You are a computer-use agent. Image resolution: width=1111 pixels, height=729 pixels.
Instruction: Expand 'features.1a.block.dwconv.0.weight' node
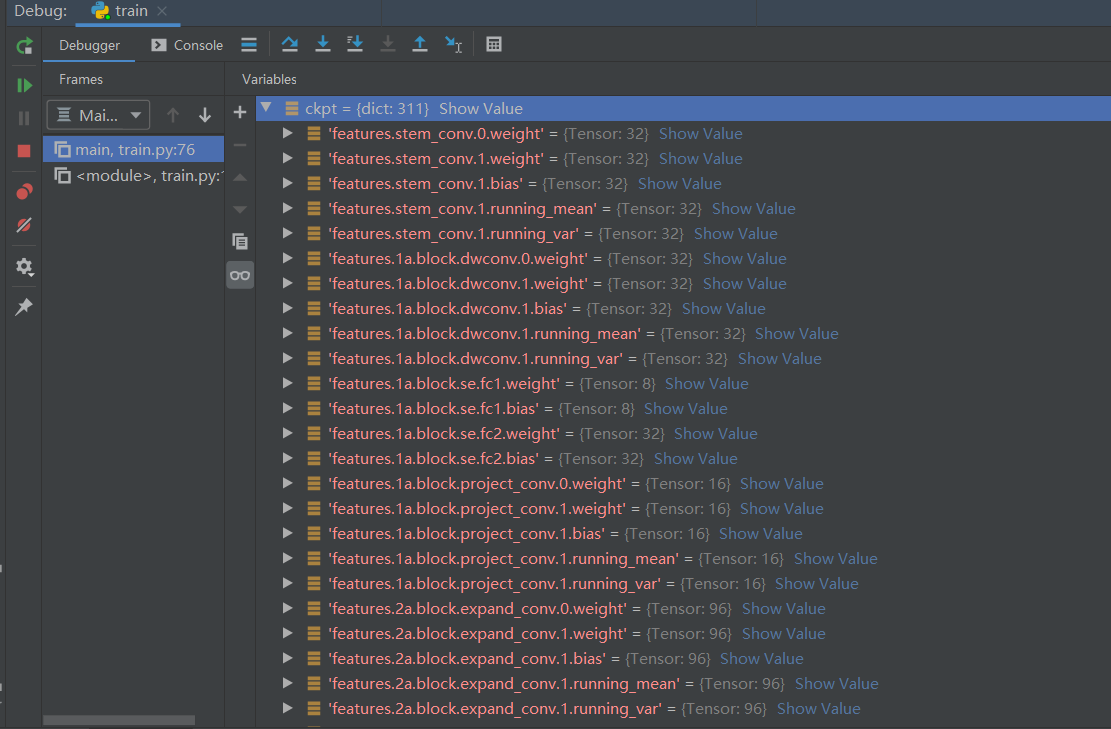pyautogui.click(x=287, y=258)
